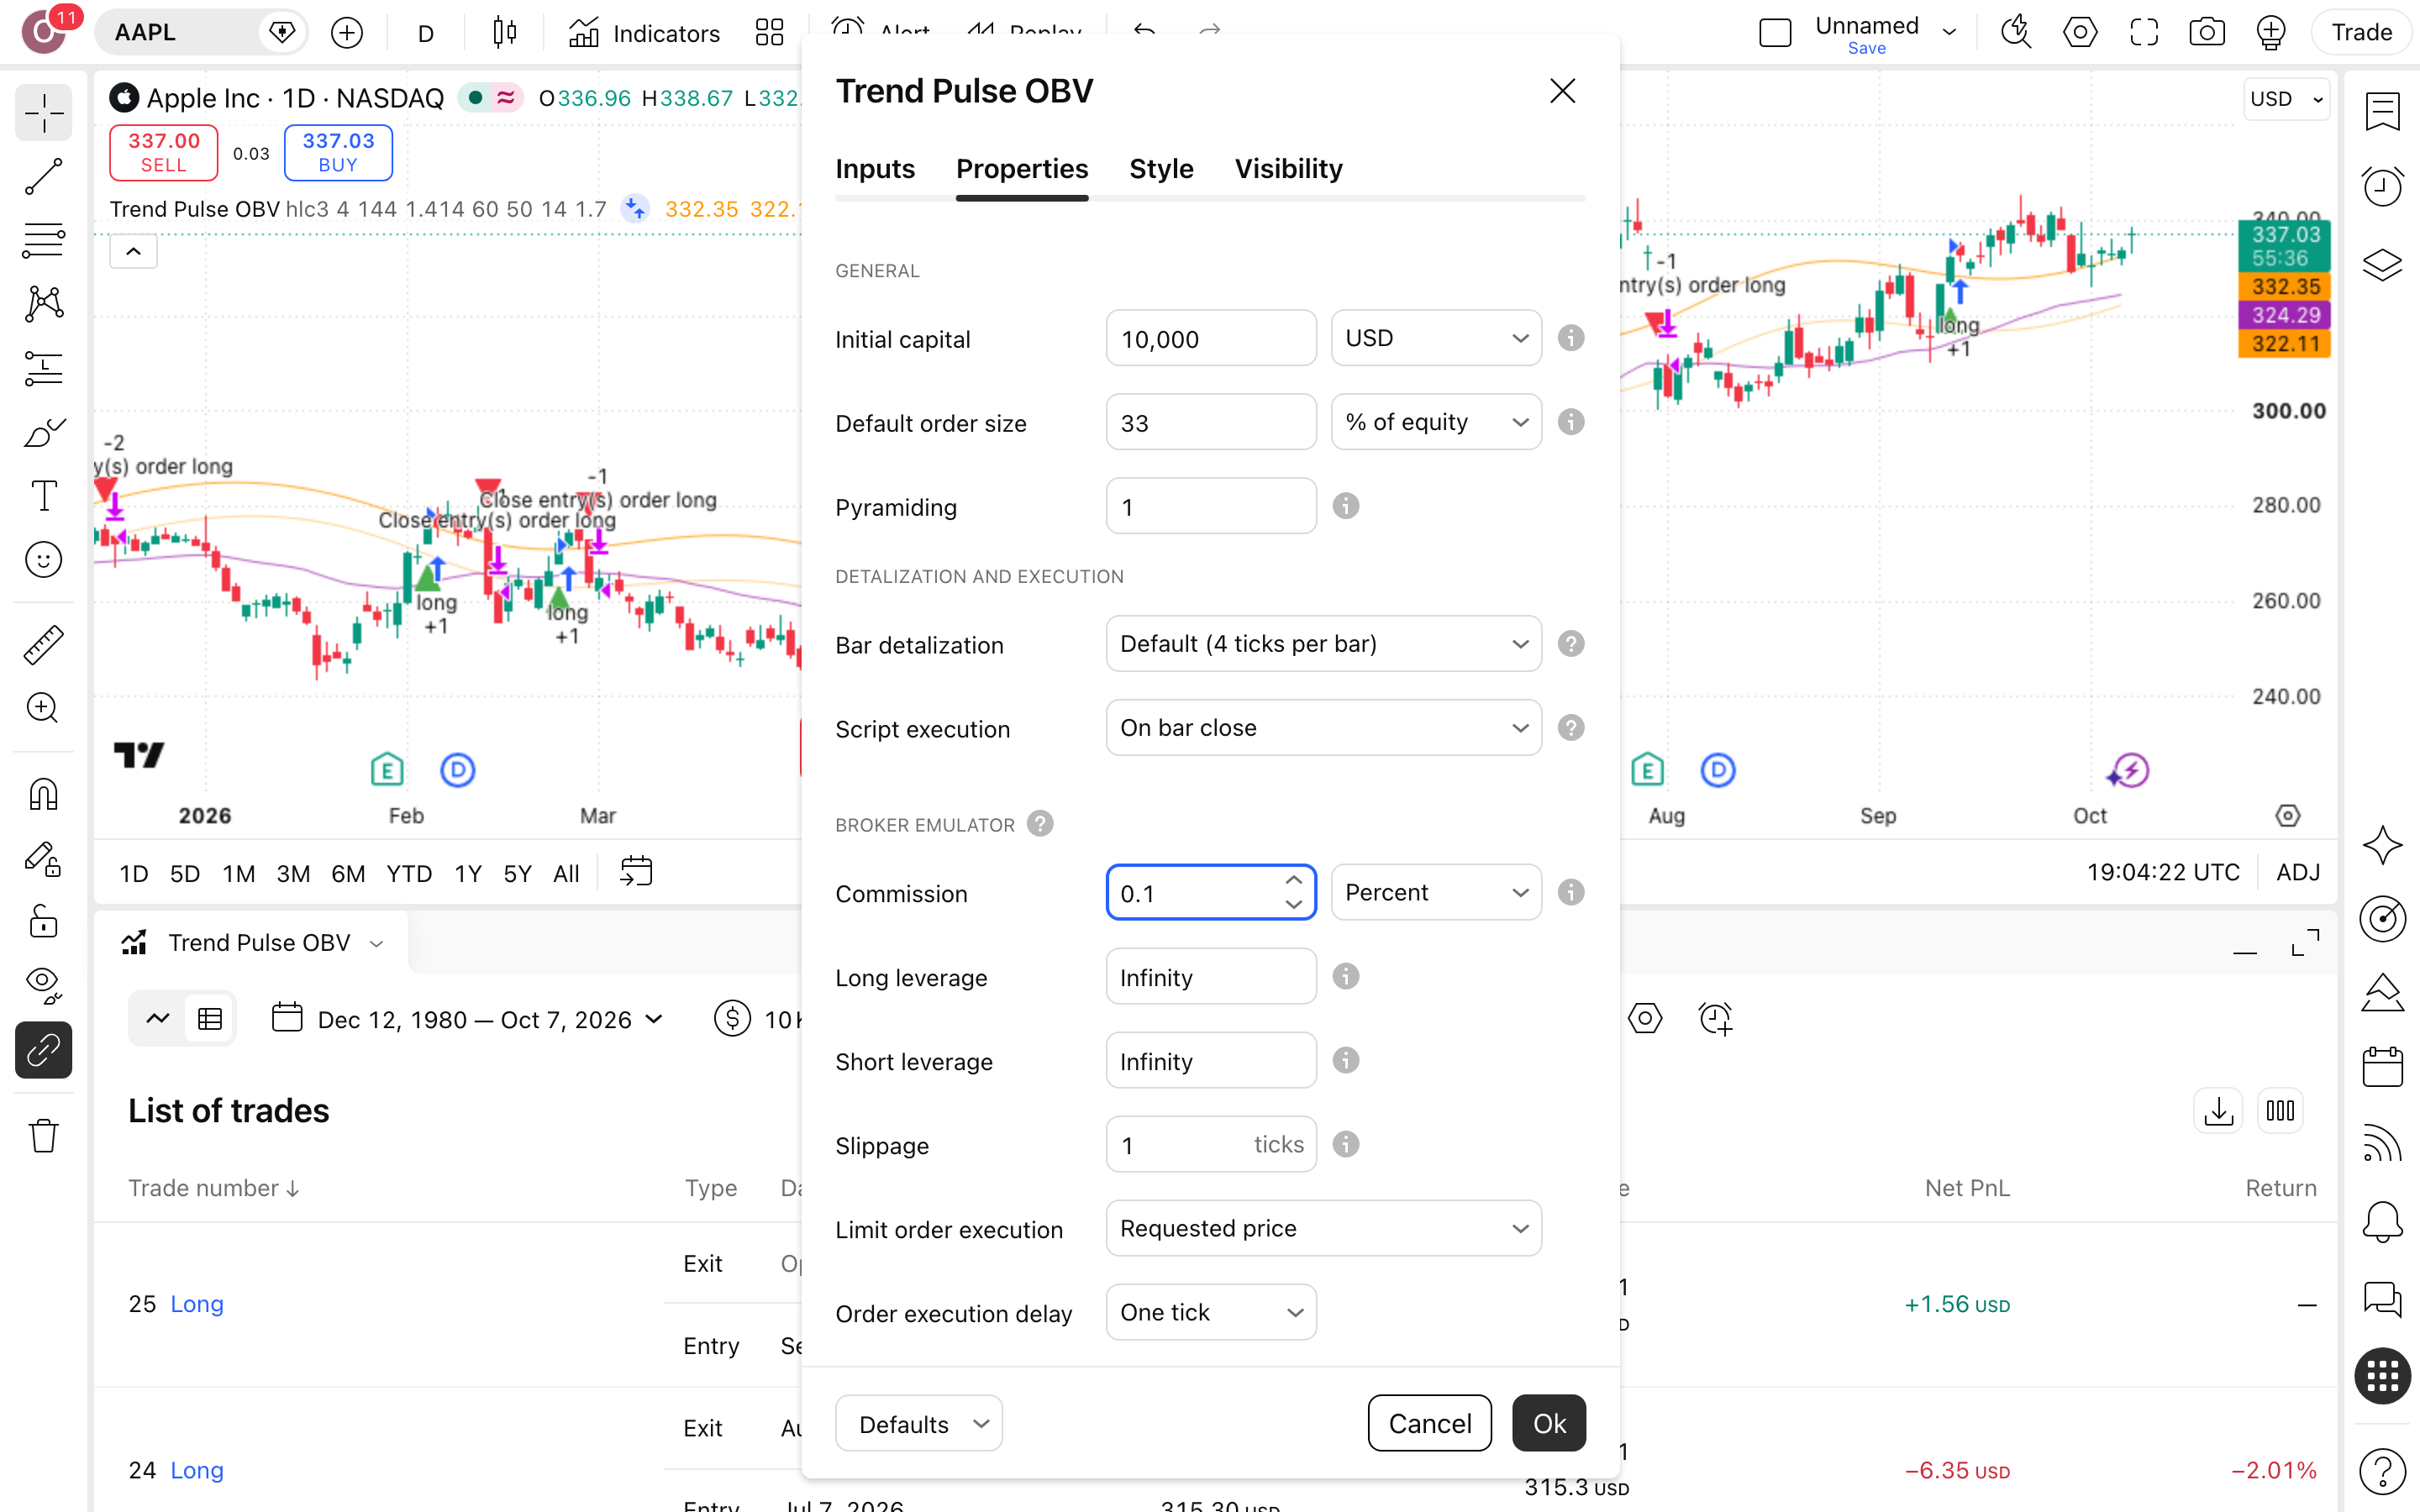This screenshot has height=1512, width=2420.
Task: Enter fullscreen mode icon
Action: (x=2144, y=33)
